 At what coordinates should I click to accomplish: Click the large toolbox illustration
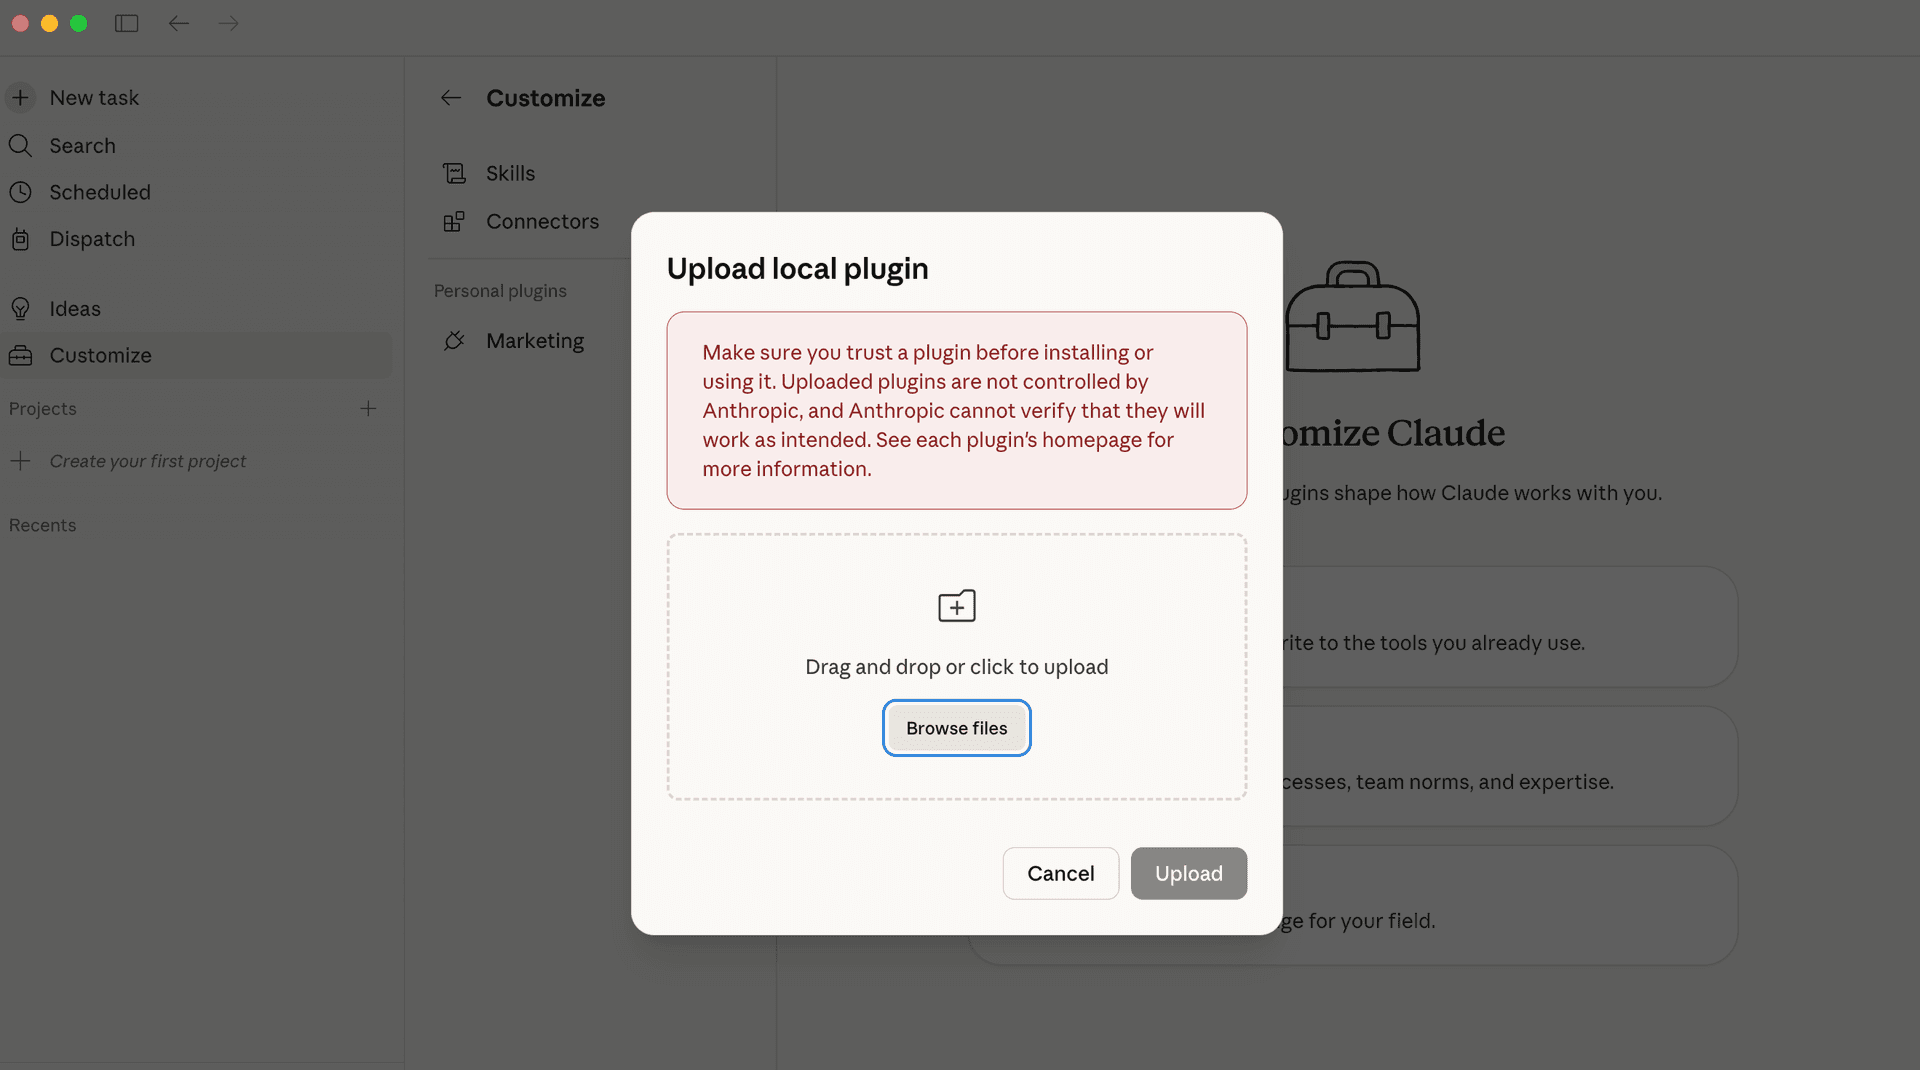pyautogui.click(x=1352, y=317)
